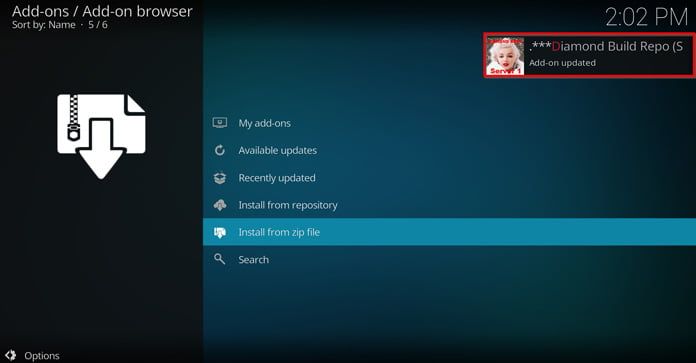Select Install from repository

(x=449, y=205)
